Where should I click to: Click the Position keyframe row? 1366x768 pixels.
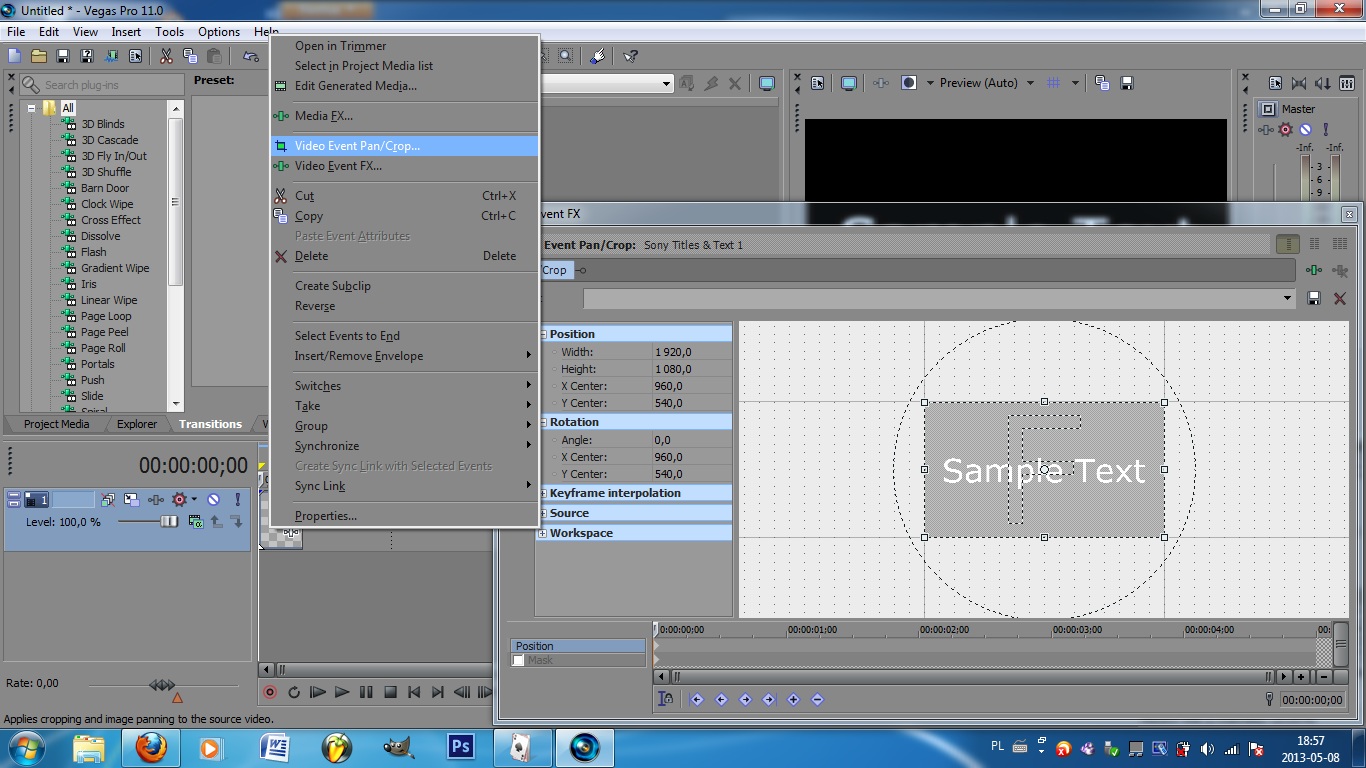click(578, 646)
